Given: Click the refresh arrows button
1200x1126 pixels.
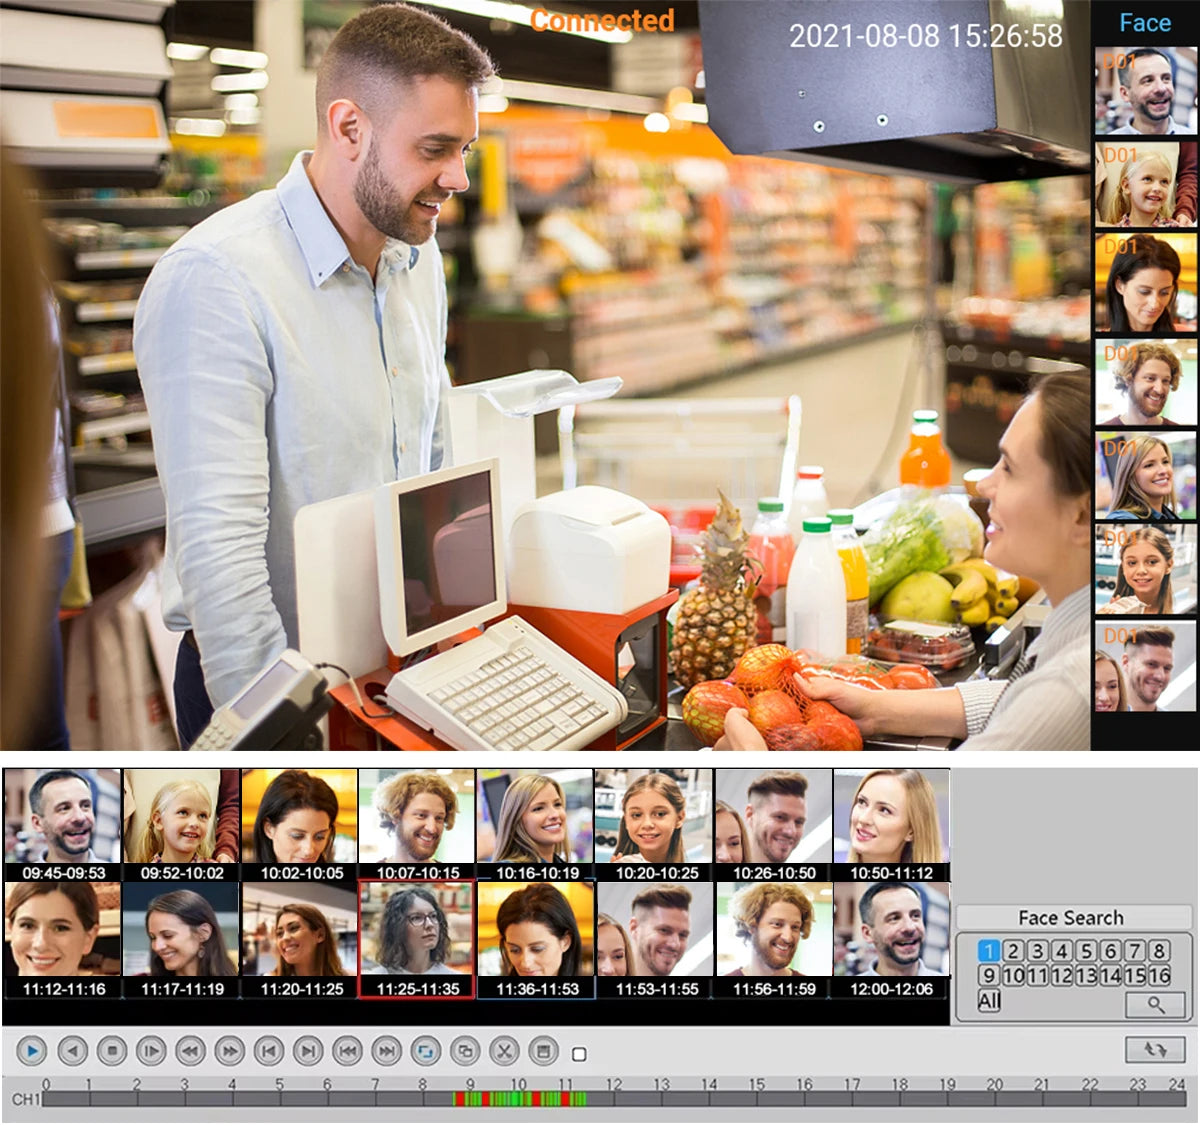Looking at the screenshot, I should click(1155, 1049).
